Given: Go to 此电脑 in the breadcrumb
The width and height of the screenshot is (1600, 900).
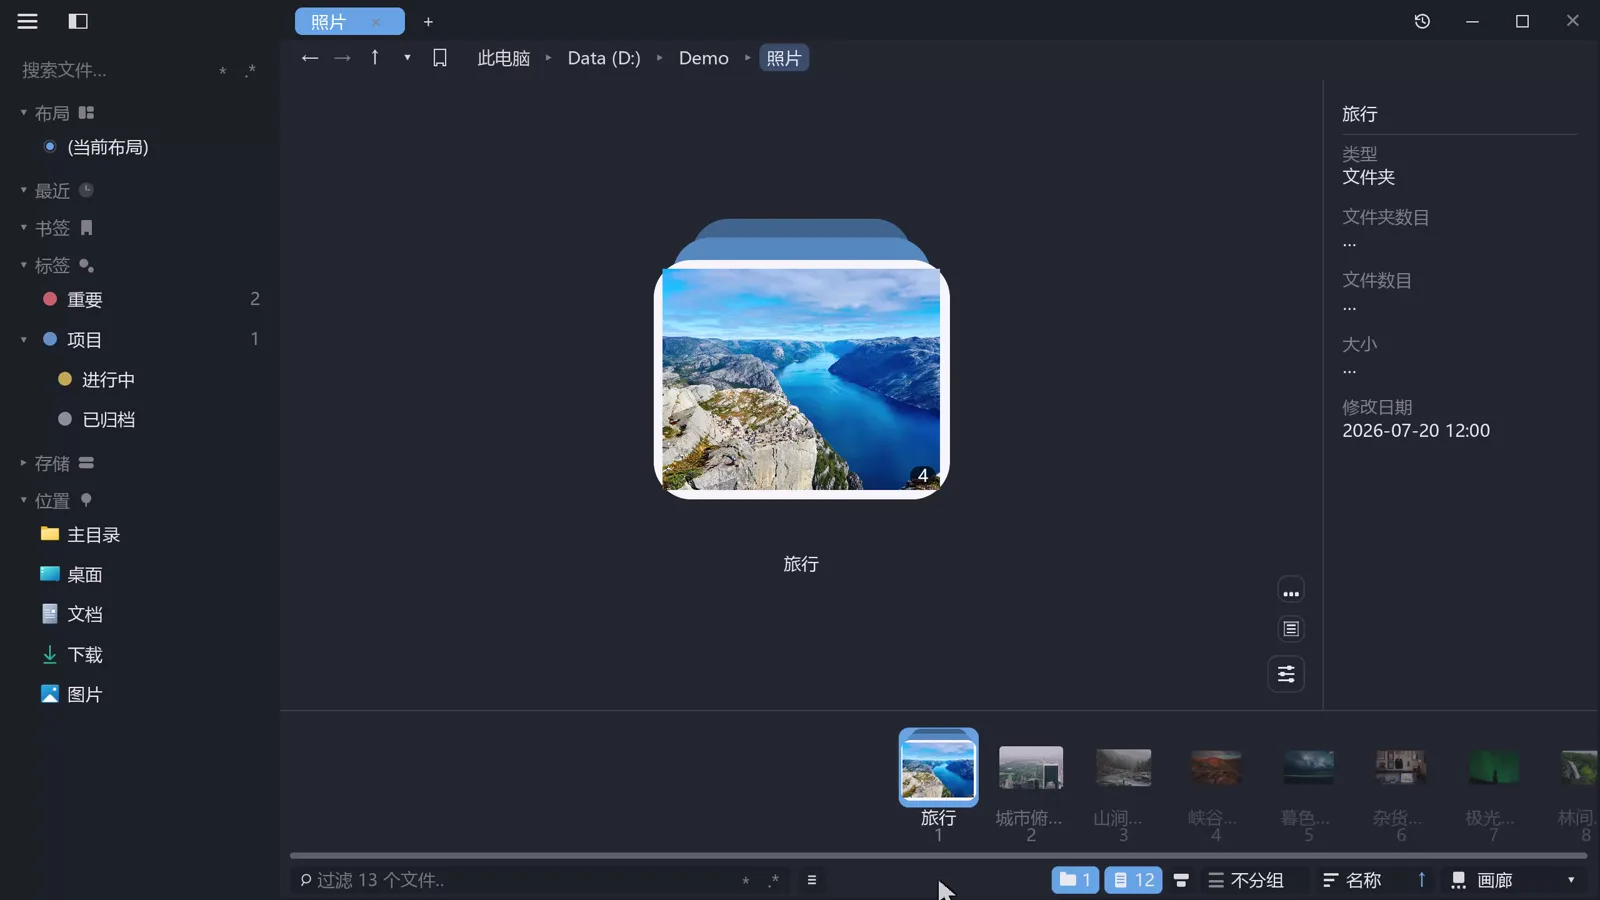Looking at the screenshot, I should (503, 58).
